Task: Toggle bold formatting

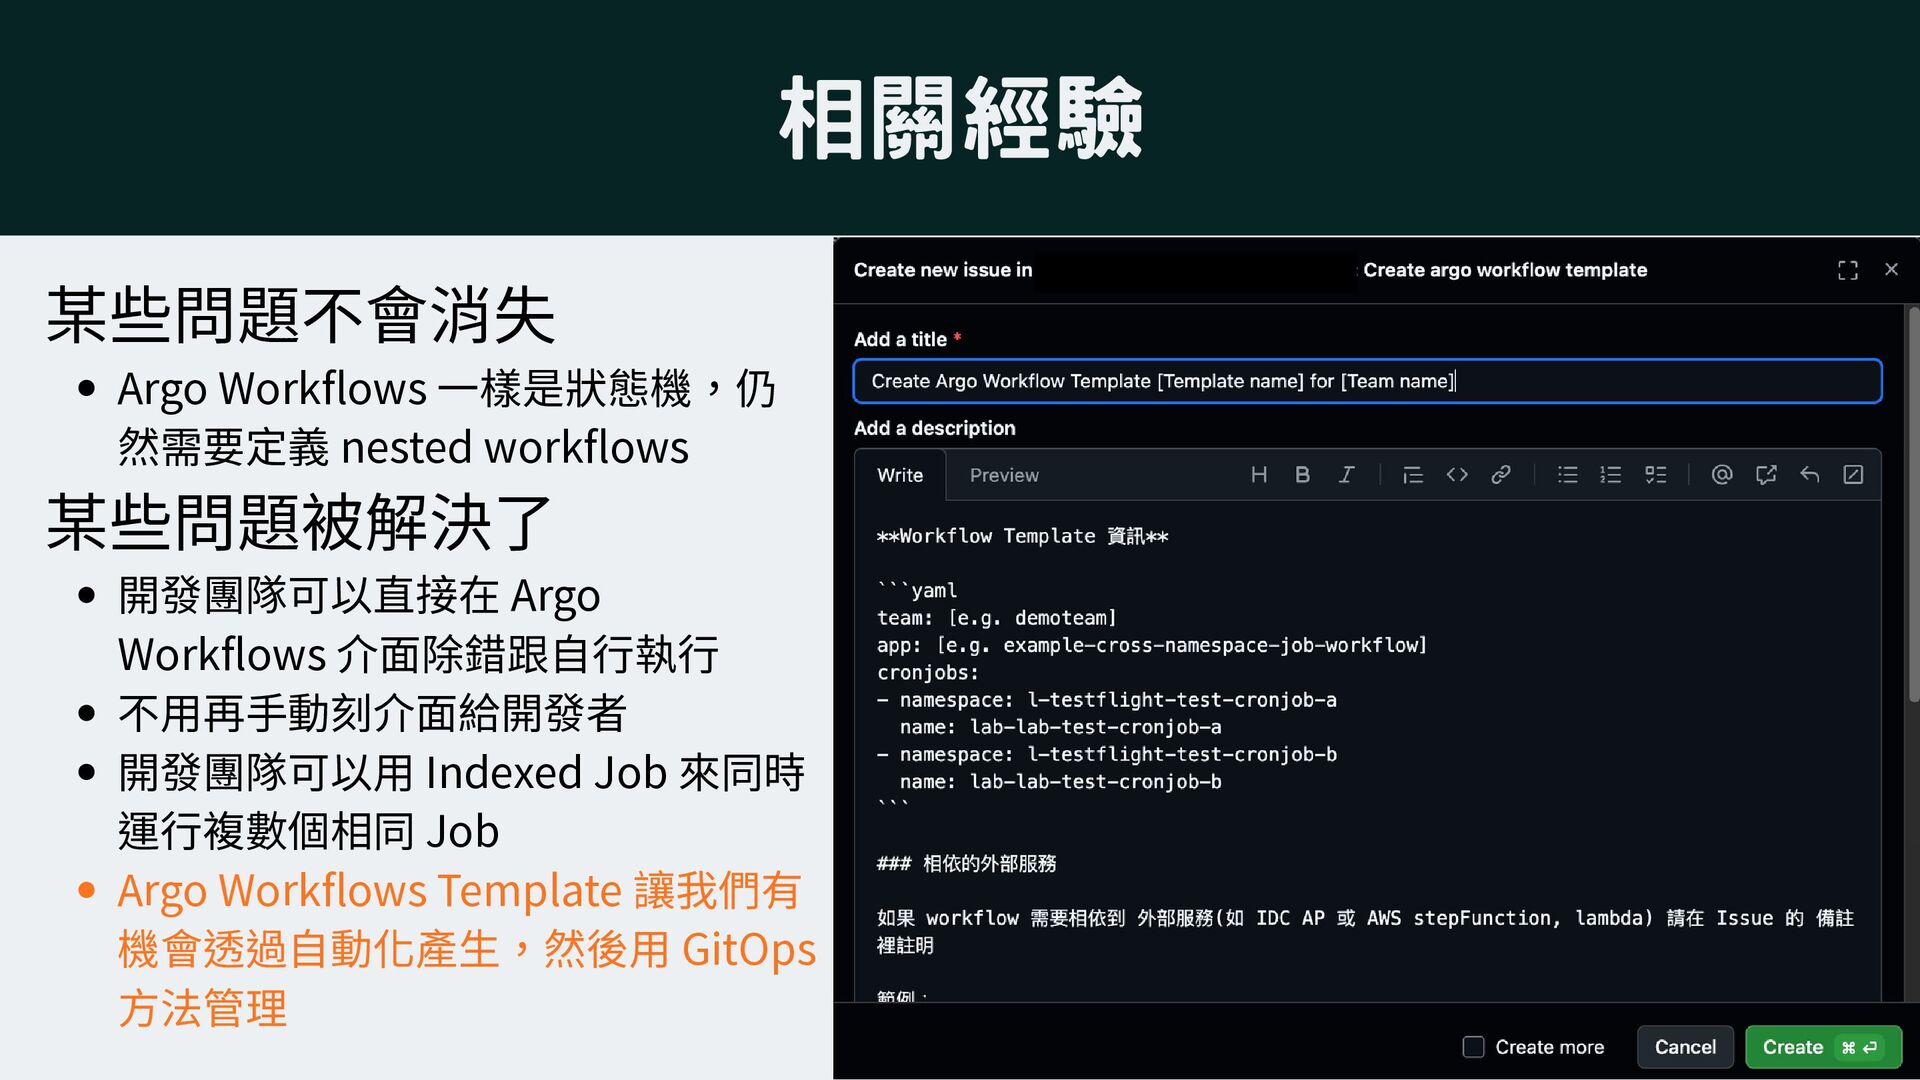Action: coord(1302,475)
